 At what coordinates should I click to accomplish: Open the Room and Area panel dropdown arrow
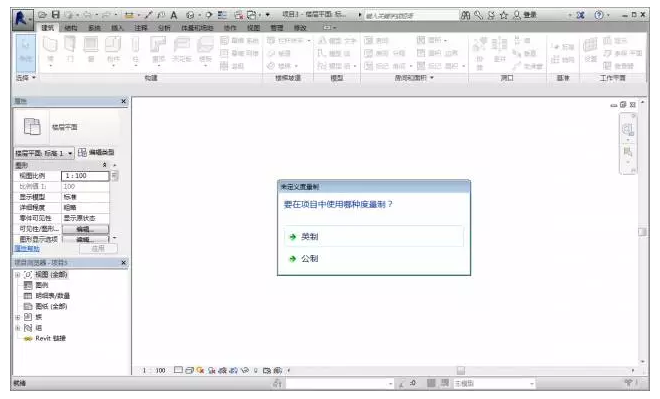tap(432, 78)
